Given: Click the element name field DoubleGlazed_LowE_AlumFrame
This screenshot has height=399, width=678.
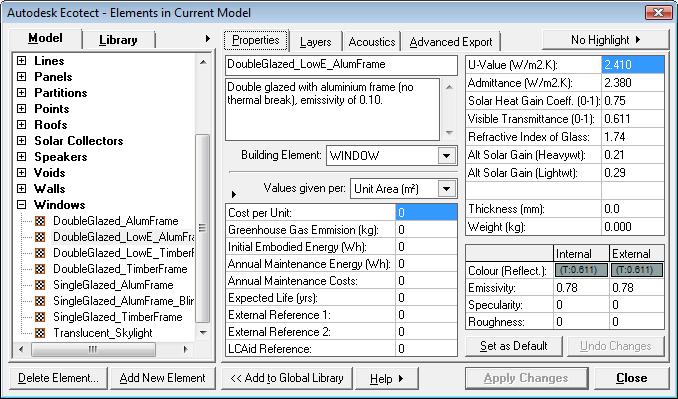Looking at the screenshot, I should (341, 65).
